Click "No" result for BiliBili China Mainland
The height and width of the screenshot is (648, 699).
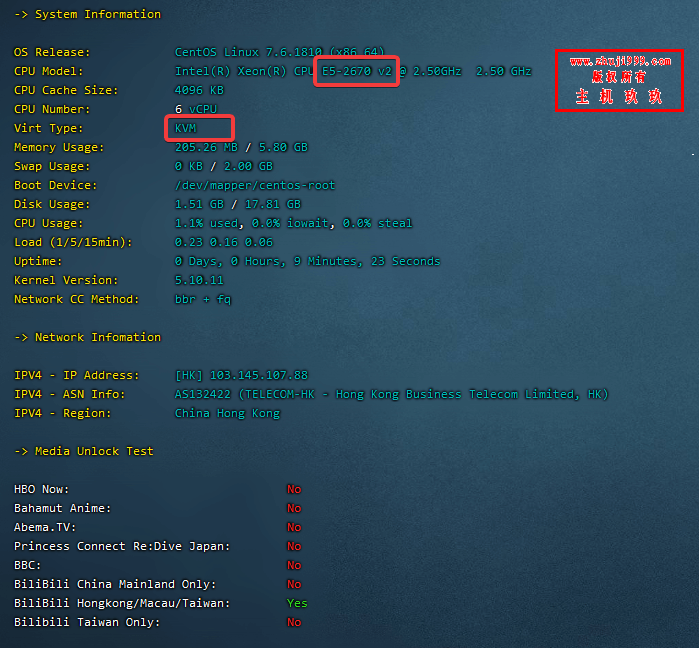[x=294, y=584]
